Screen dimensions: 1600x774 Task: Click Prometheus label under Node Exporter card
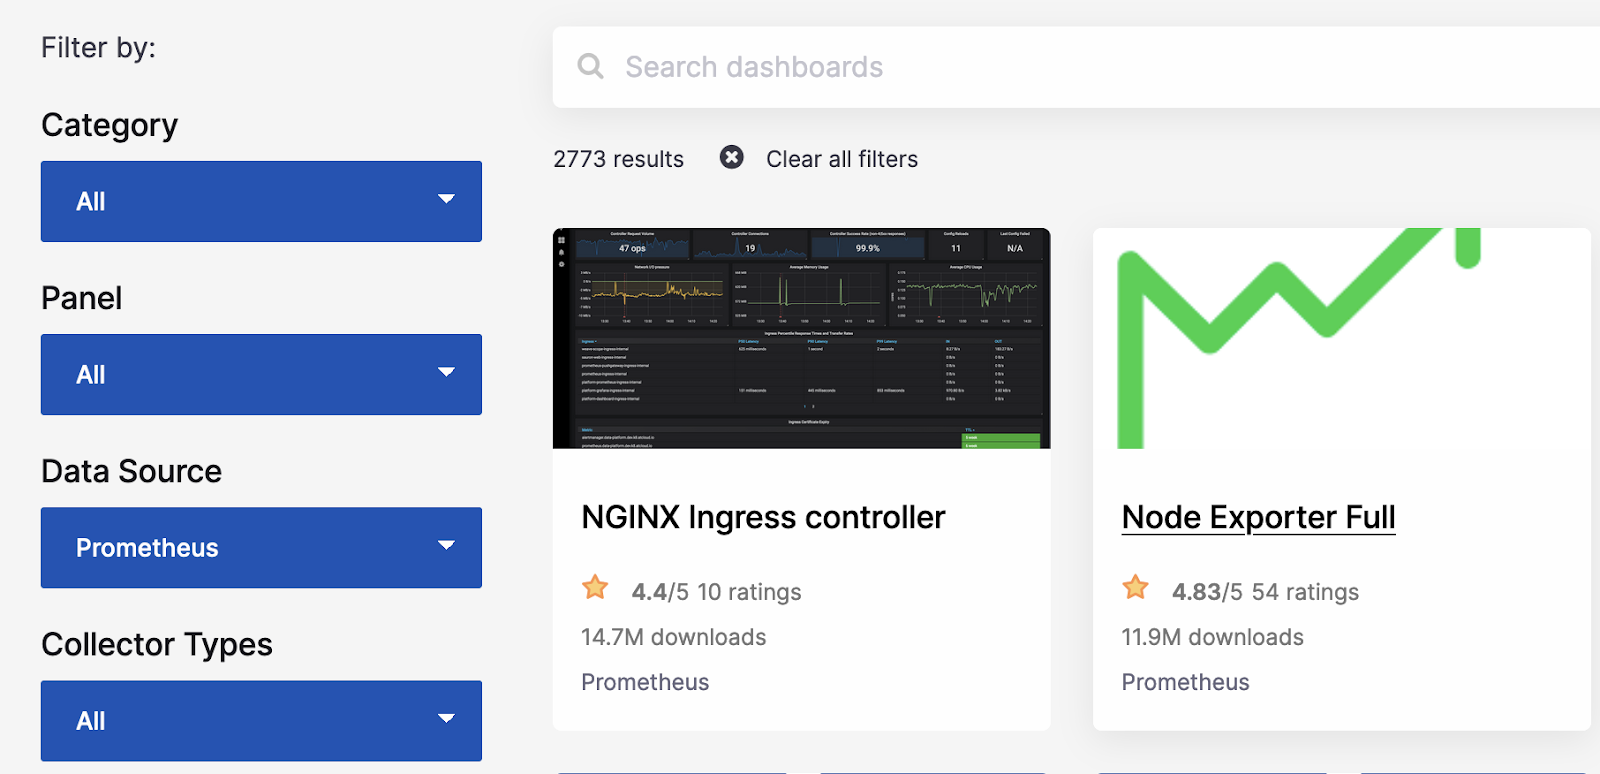click(x=1185, y=682)
